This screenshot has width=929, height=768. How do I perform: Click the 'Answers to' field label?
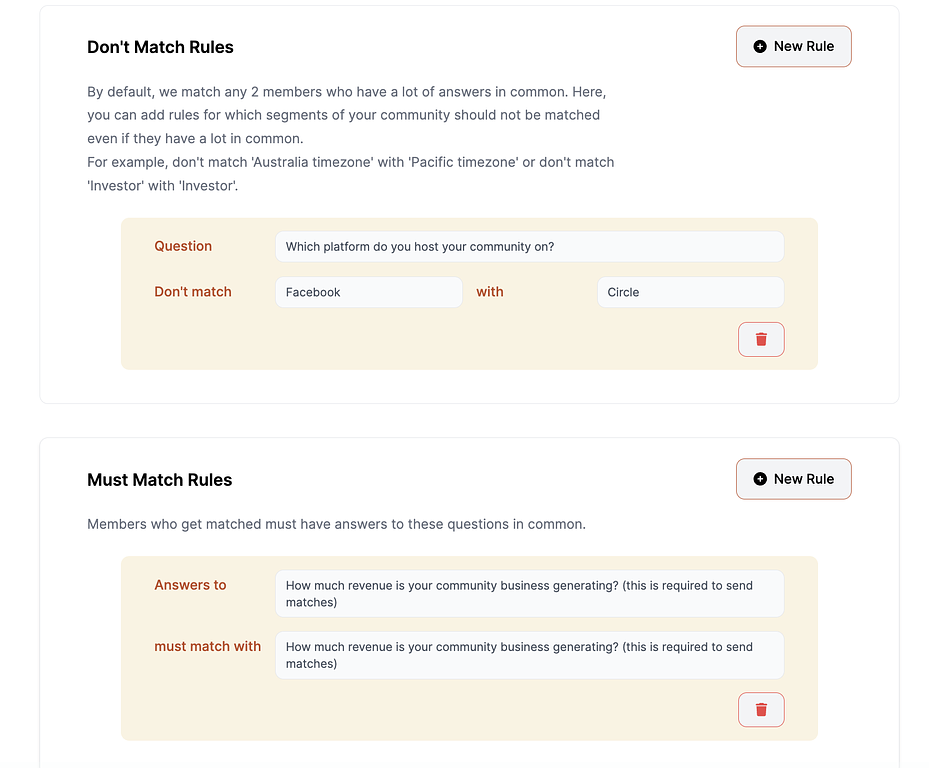point(190,585)
